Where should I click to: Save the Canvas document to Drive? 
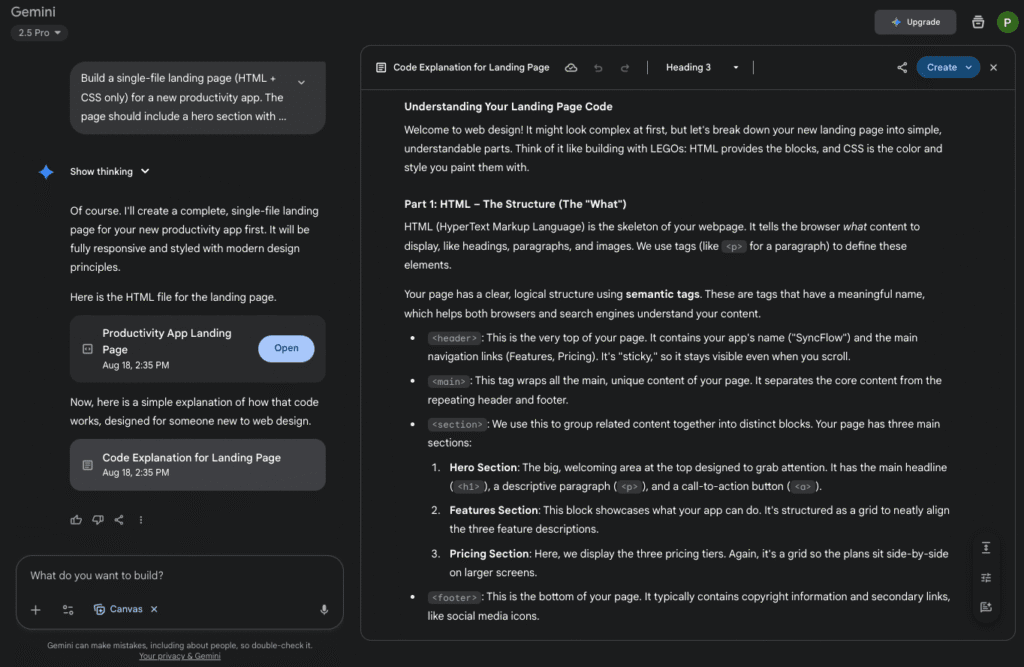(571, 67)
